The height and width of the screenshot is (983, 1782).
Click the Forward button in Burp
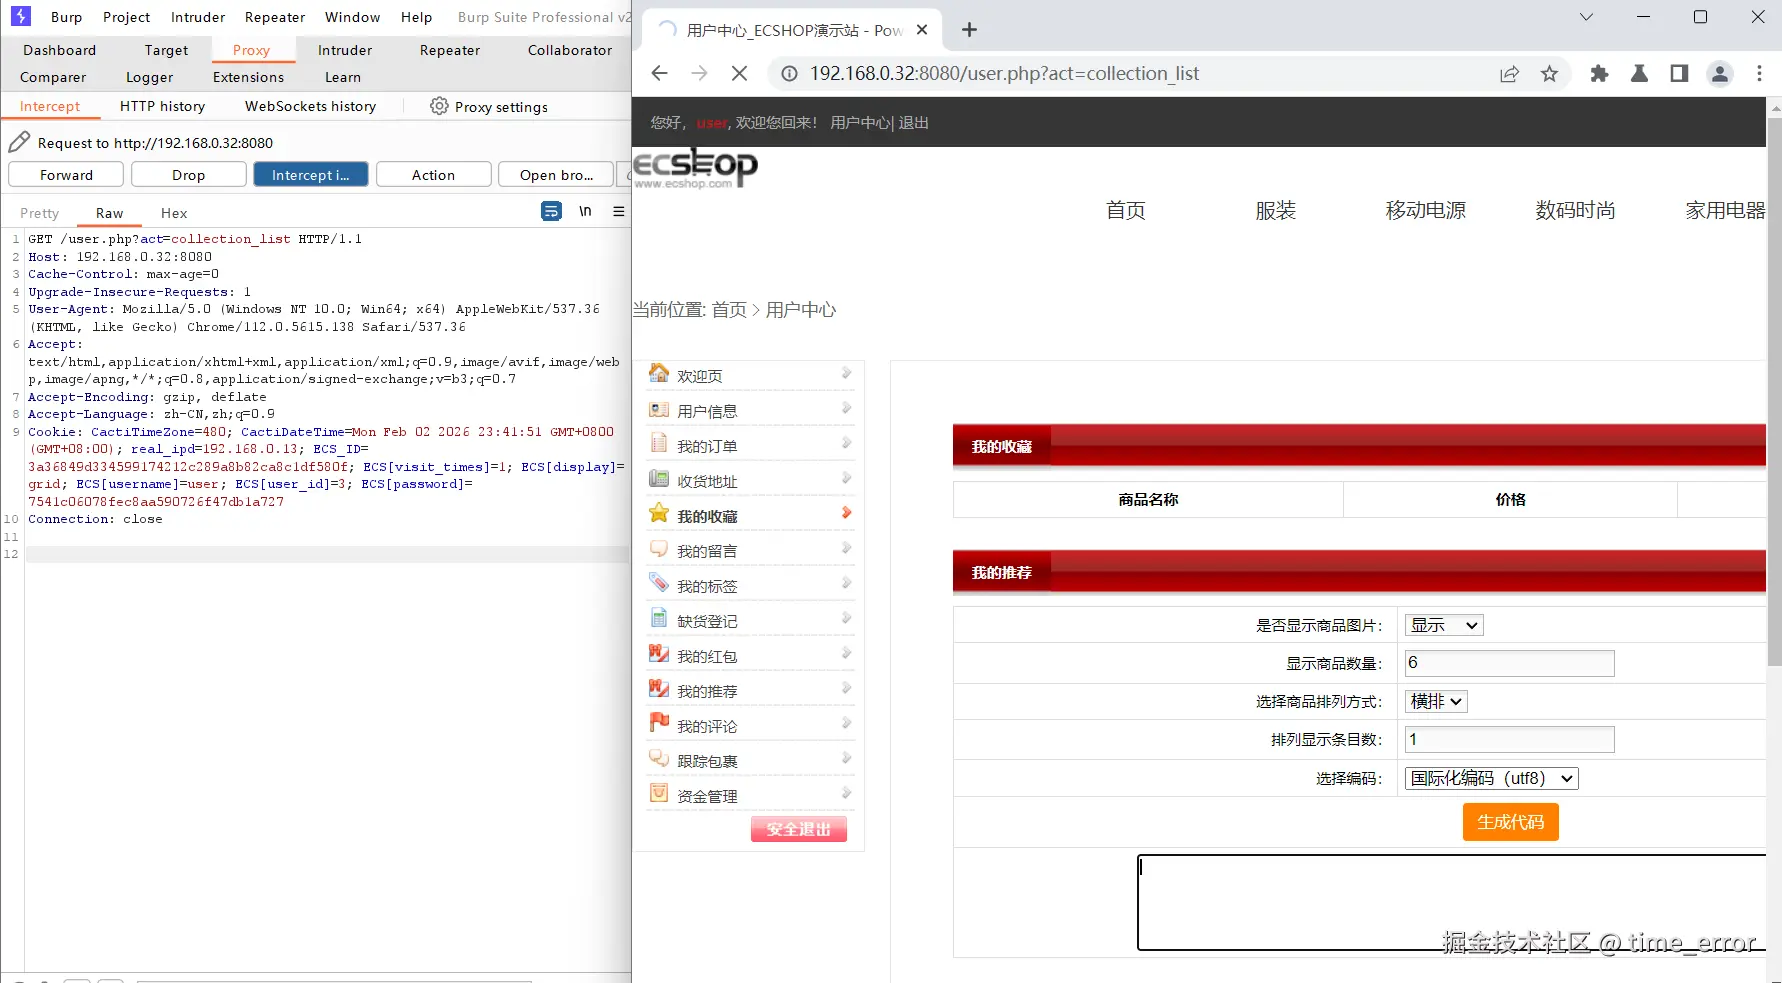(65, 174)
